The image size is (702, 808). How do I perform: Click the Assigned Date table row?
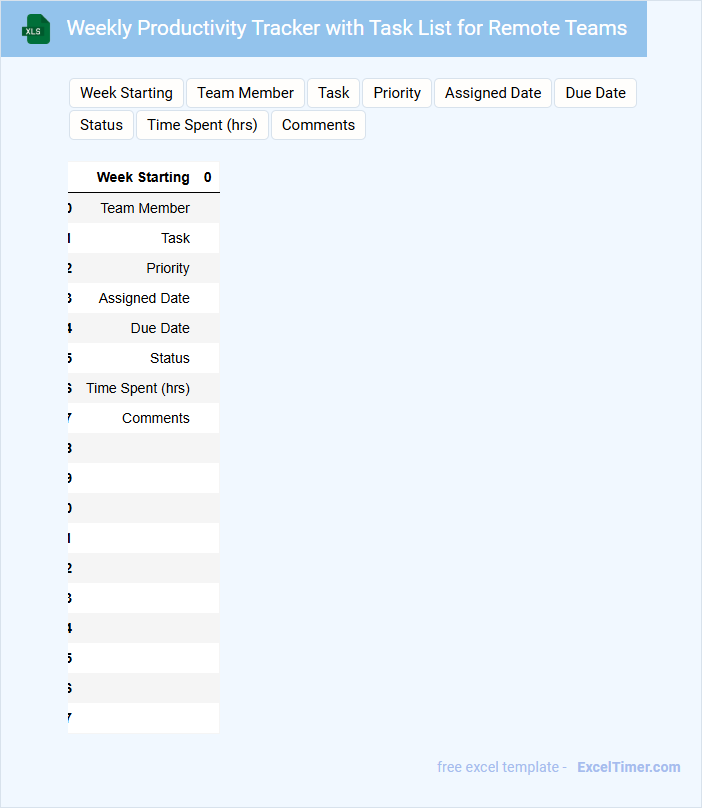pyautogui.click(x=143, y=298)
